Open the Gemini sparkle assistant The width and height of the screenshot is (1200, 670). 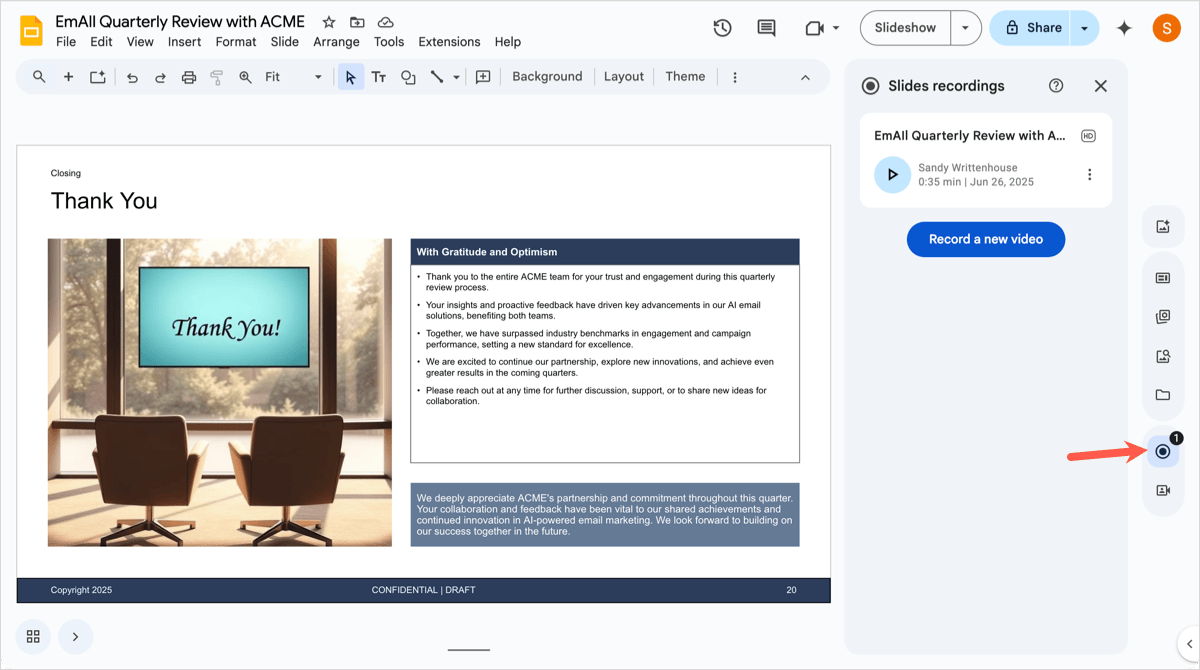click(x=1124, y=28)
